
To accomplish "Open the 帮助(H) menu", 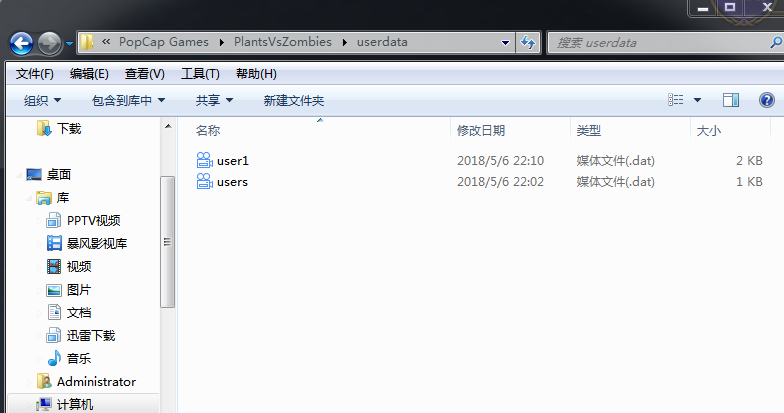I will [x=256, y=74].
